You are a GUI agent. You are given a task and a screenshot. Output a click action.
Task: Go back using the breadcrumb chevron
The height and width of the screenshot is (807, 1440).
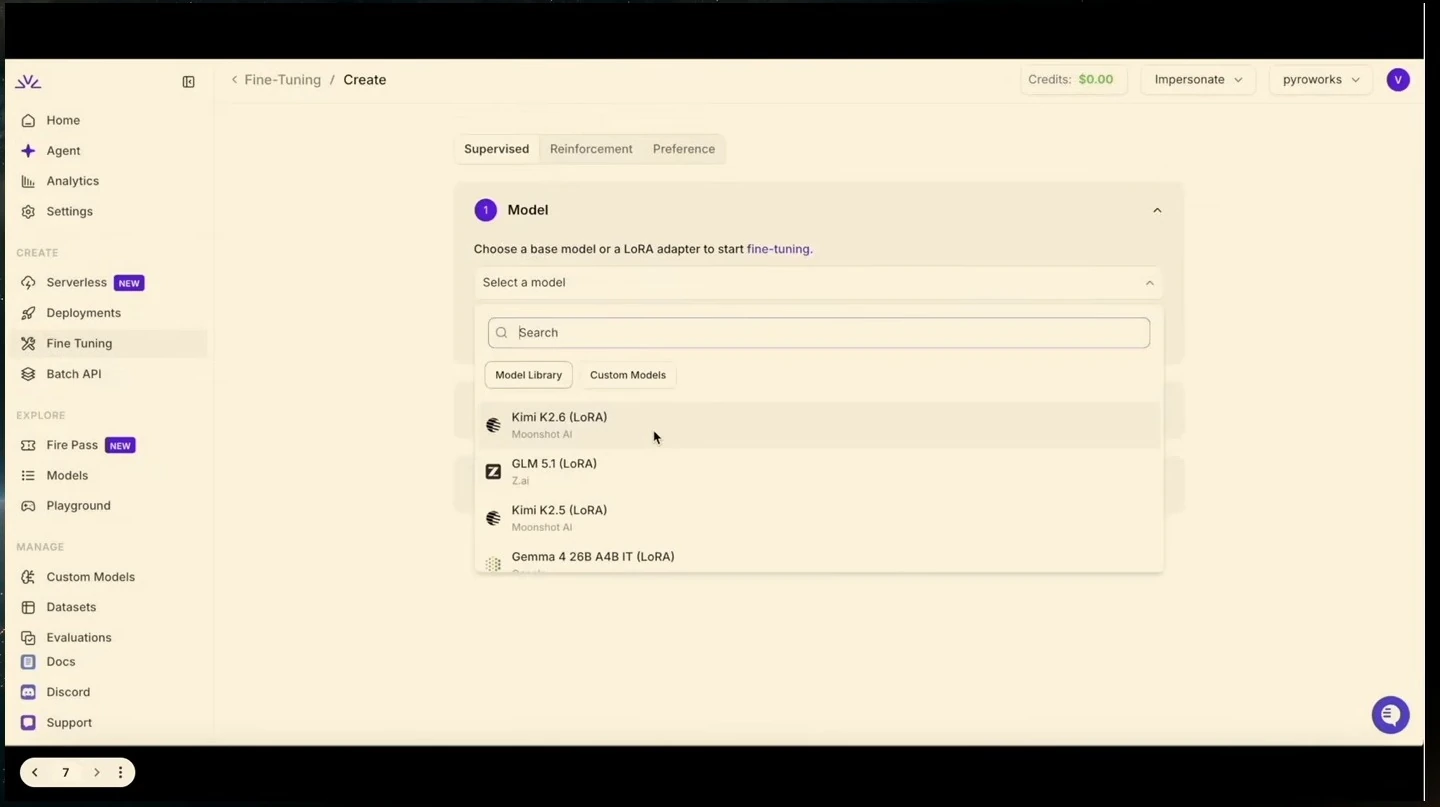click(234, 80)
